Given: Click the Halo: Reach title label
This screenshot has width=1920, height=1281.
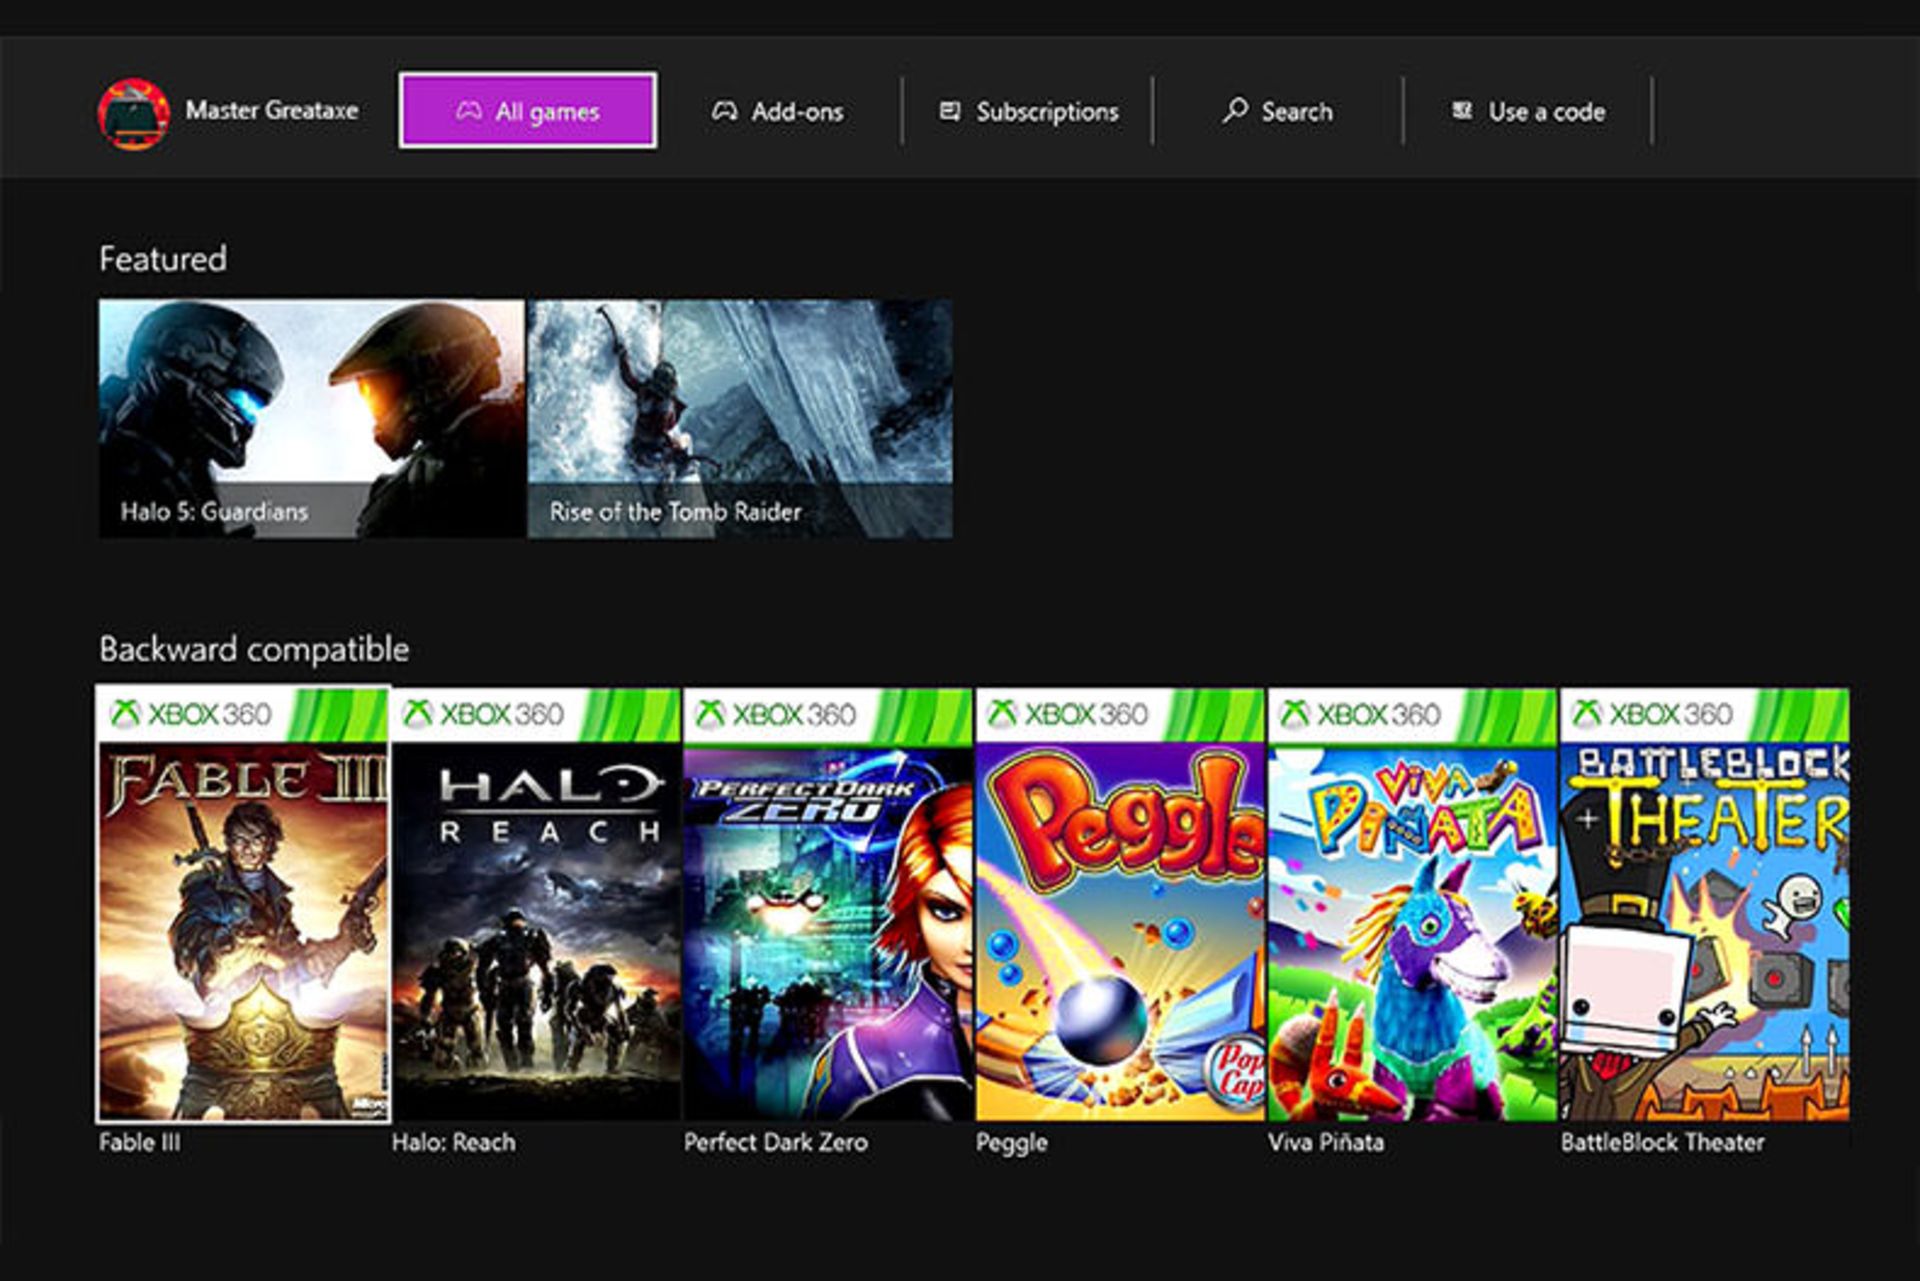Looking at the screenshot, I should pyautogui.click(x=454, y=1142).
